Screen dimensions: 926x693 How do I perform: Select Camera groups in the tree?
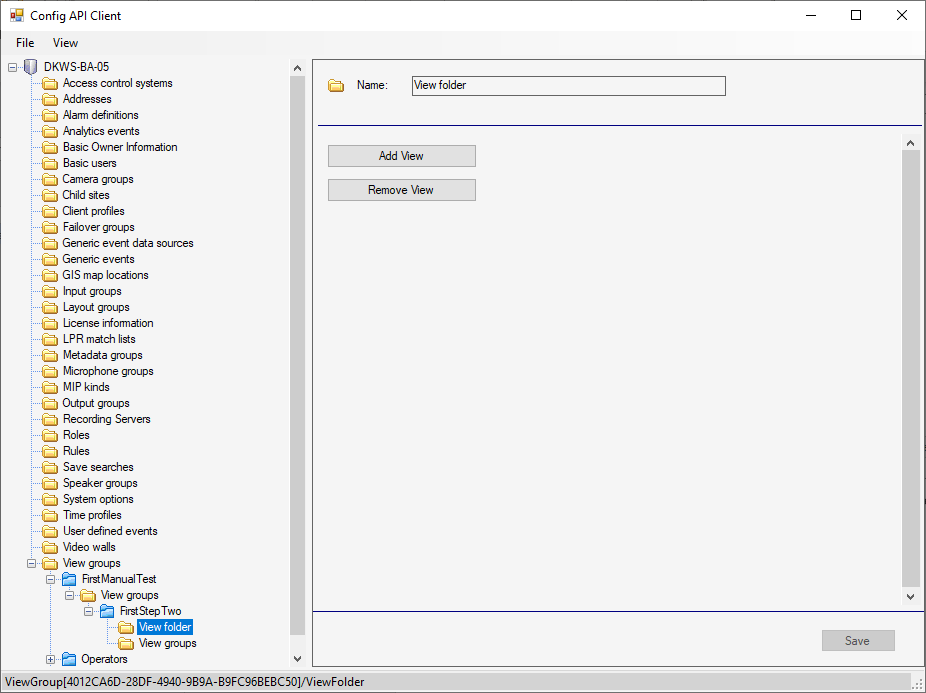tap(98, 179)
